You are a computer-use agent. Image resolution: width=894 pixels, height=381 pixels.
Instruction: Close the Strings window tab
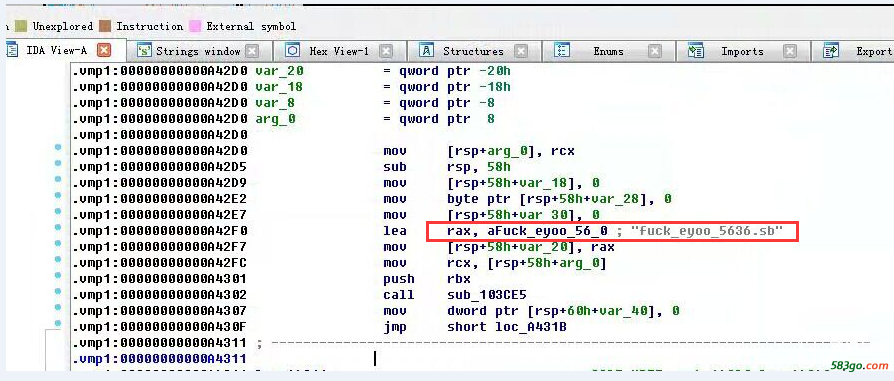pos(252,51)
